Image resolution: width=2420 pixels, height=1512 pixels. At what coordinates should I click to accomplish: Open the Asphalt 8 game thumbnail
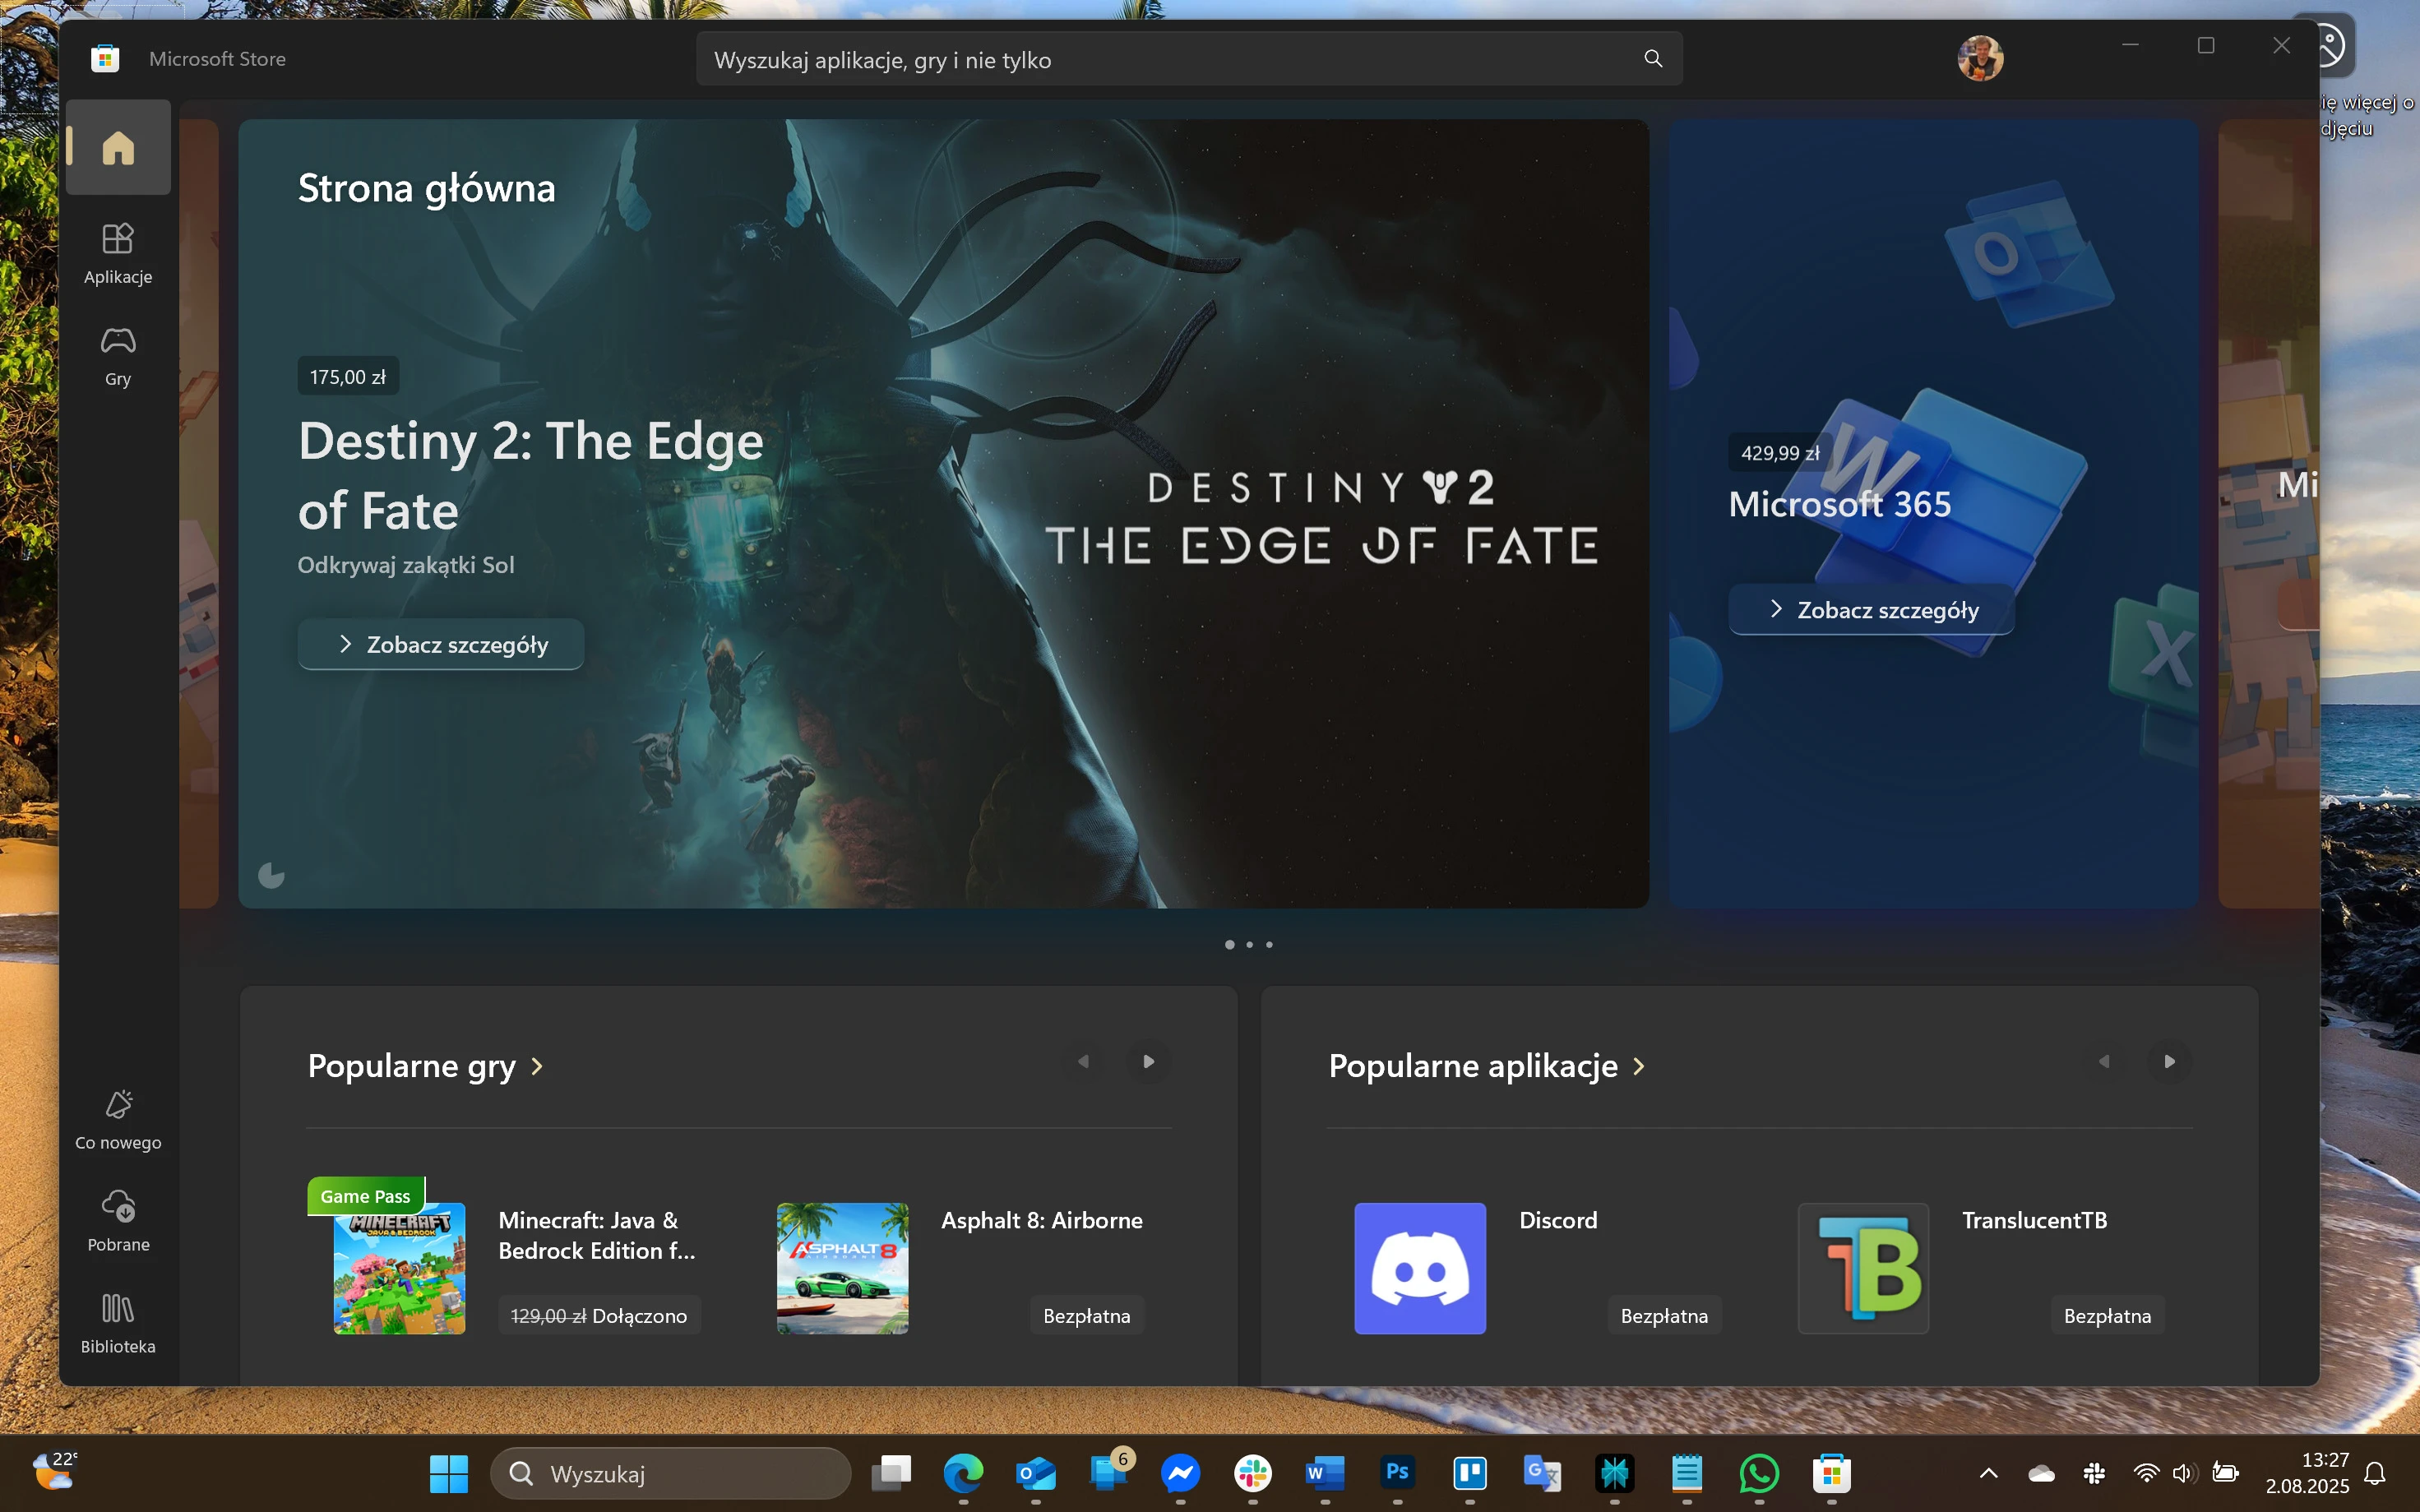[842, 1268]
